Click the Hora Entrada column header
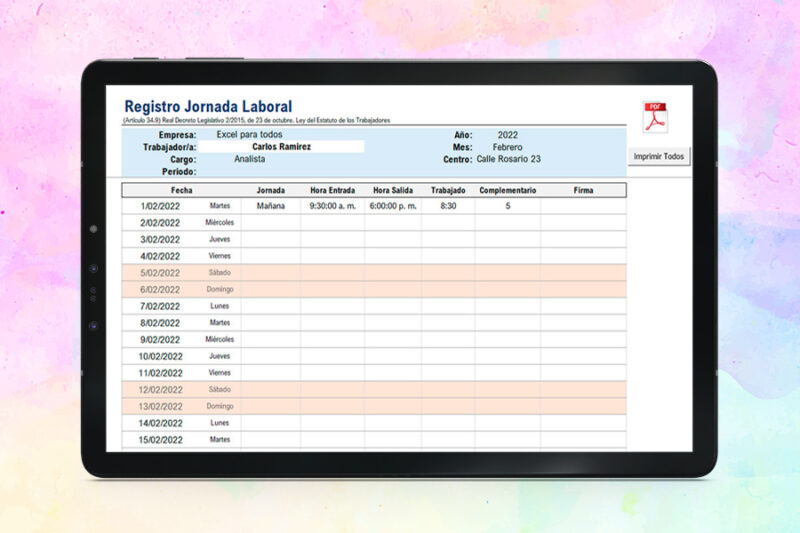Screen dimensions: 800x533 (x=333, y=190)
